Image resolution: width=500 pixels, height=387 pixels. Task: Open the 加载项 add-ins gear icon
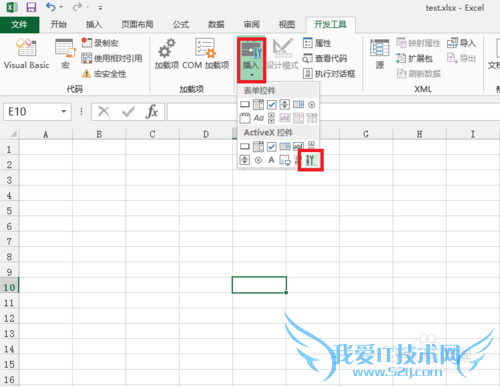tap(167, 53)
